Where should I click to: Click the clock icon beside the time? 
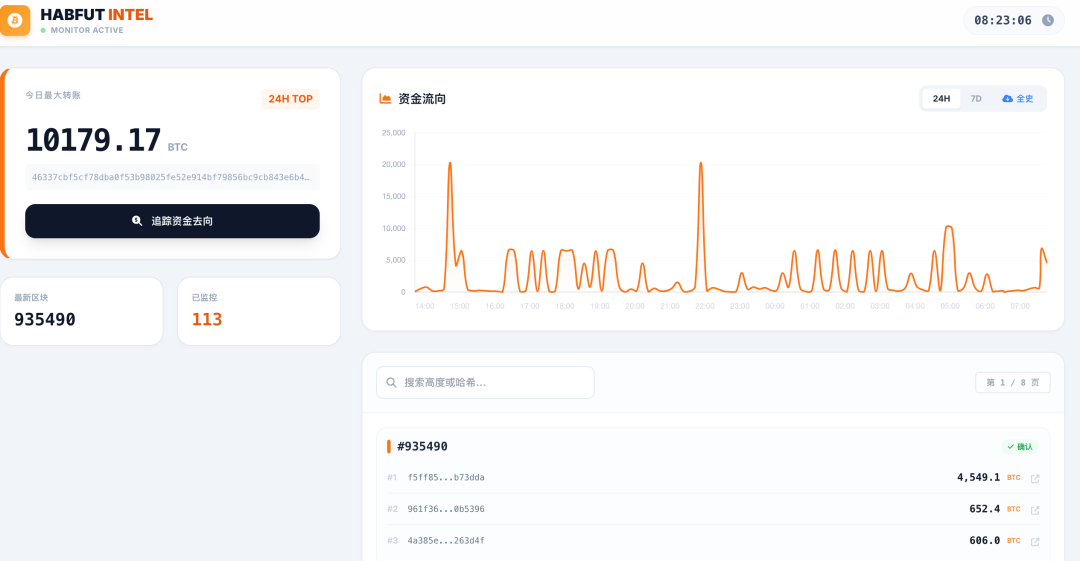(1048, 20)
